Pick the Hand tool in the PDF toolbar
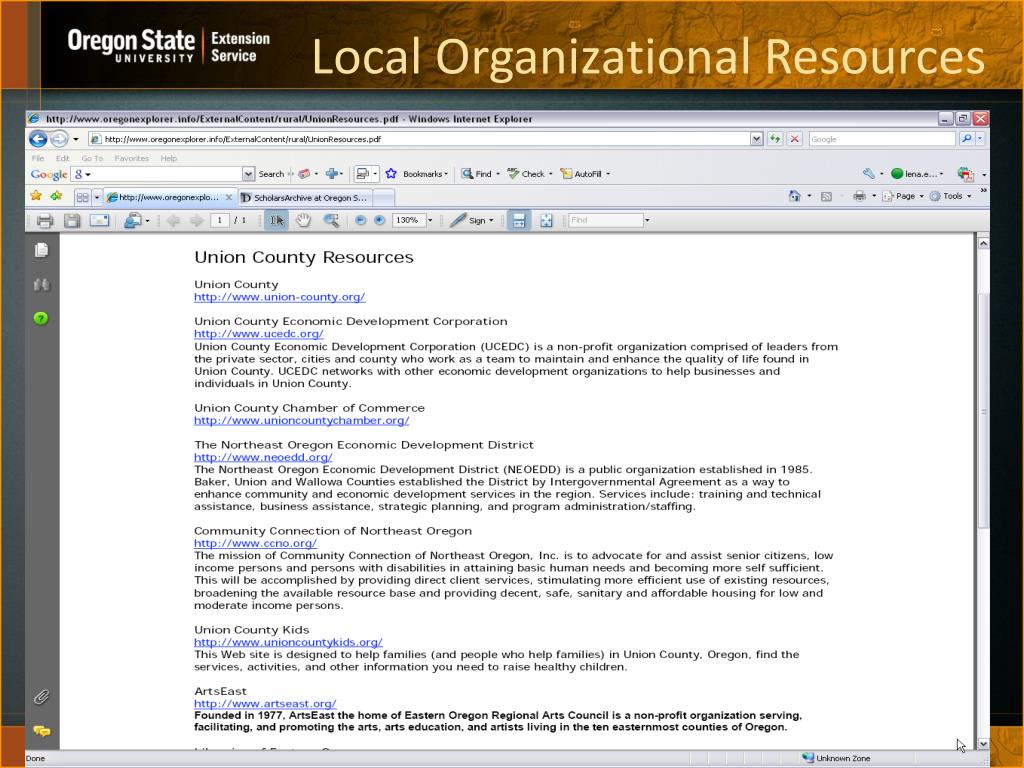 click(304, 221)
